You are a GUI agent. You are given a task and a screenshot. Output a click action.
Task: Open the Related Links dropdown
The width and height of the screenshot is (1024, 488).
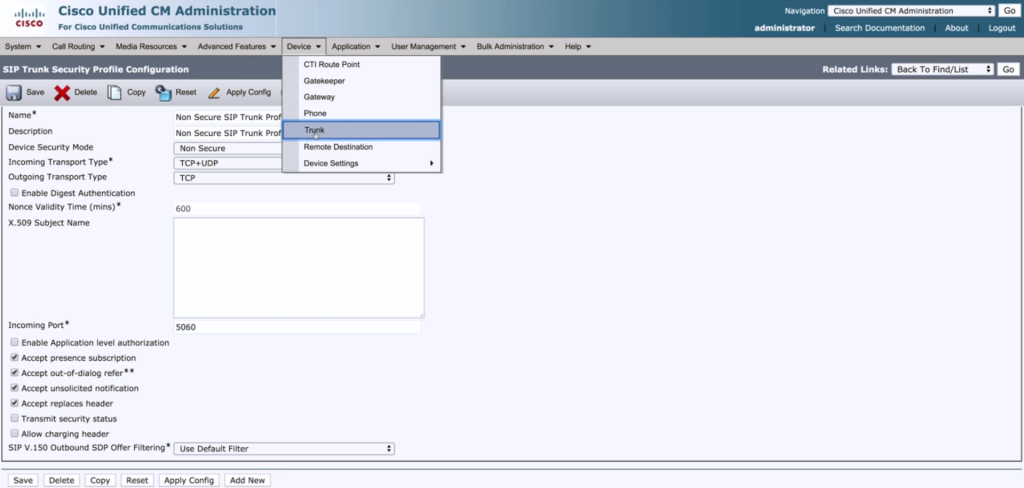click(942, 69)
